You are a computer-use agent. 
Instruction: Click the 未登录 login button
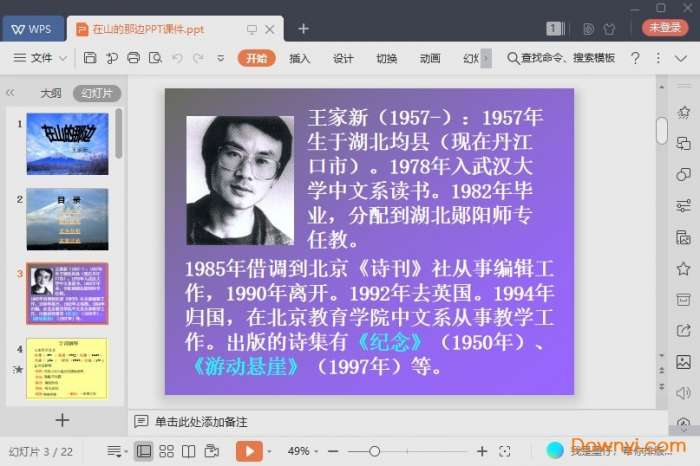[x=665, y=27]
